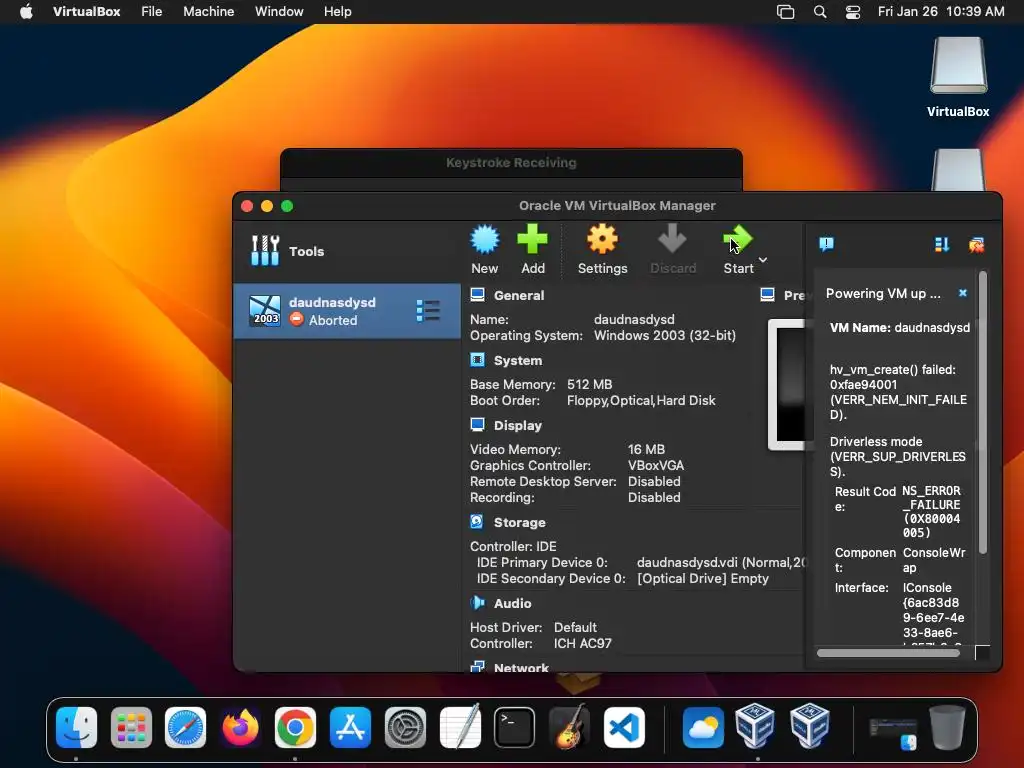Launch Firefox from the Dock
Image resolution: width=1024 pixels, height=768 pixels.
click(240, 727)
